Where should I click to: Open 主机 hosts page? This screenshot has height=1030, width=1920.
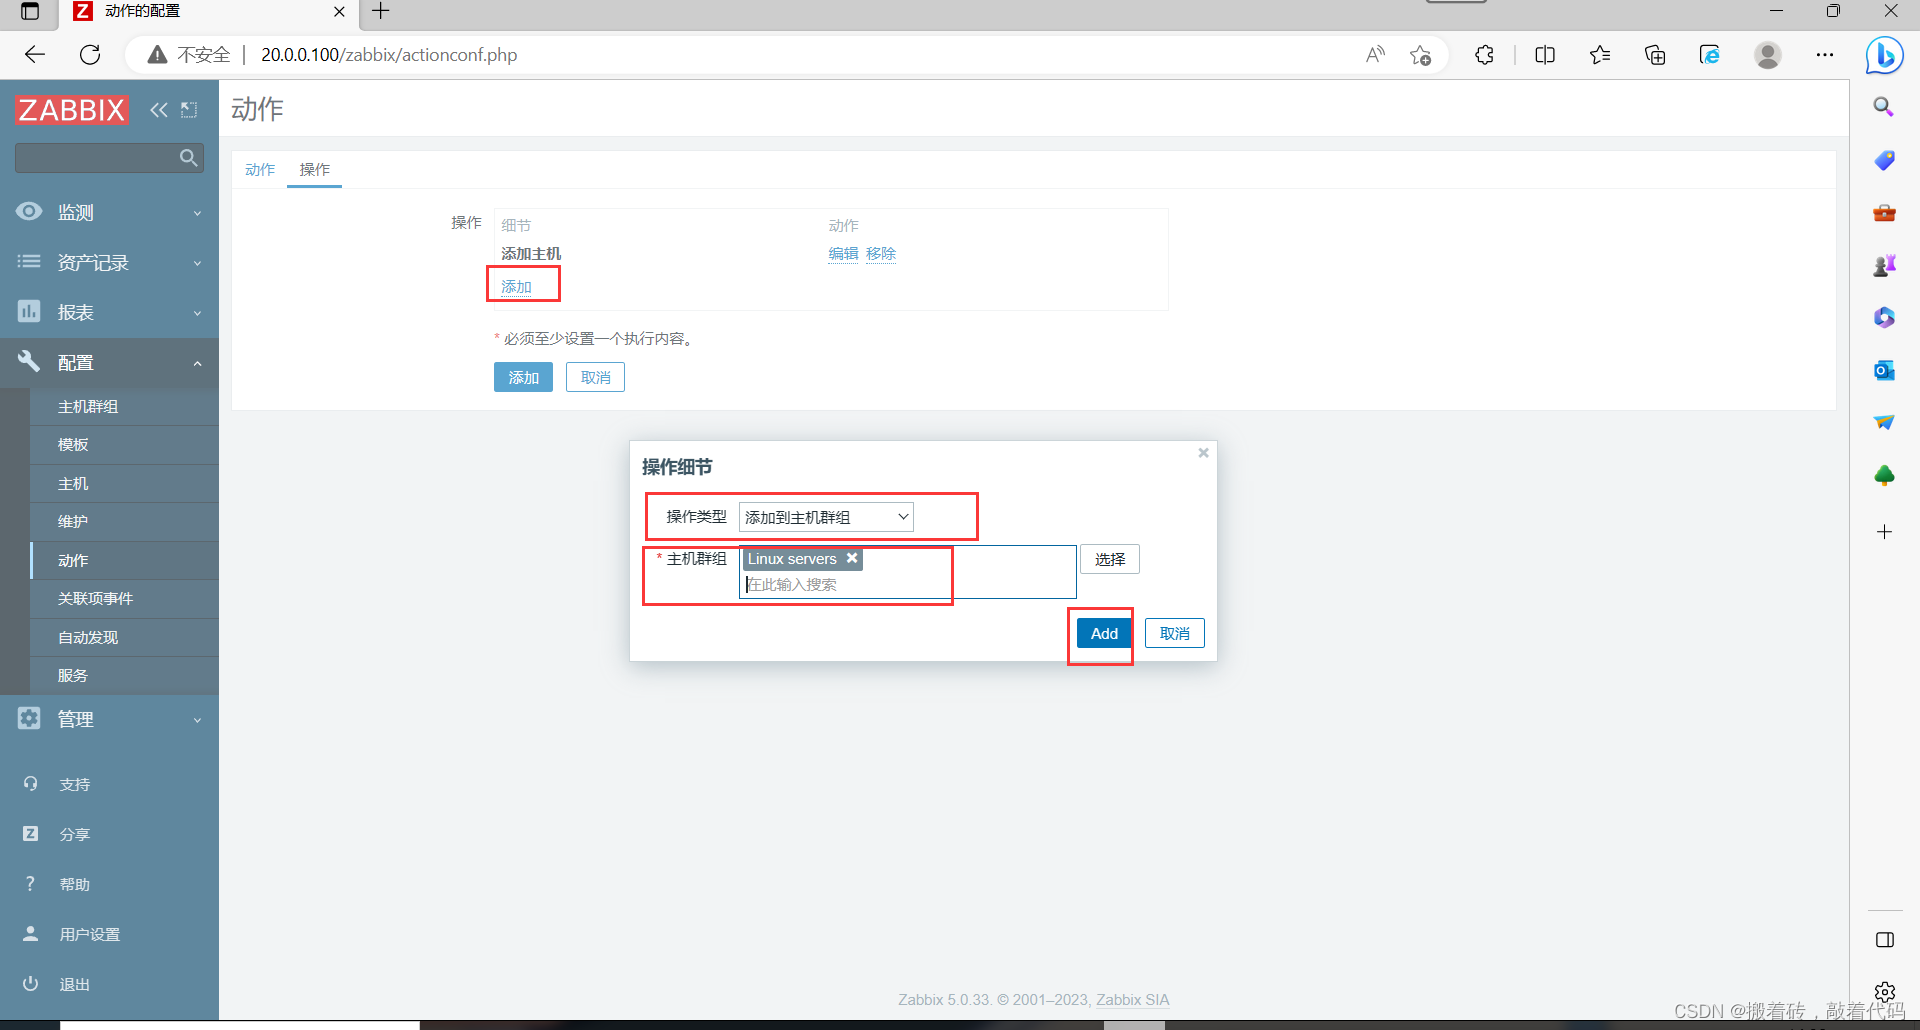pyautogui.click(x=73, y=483)
